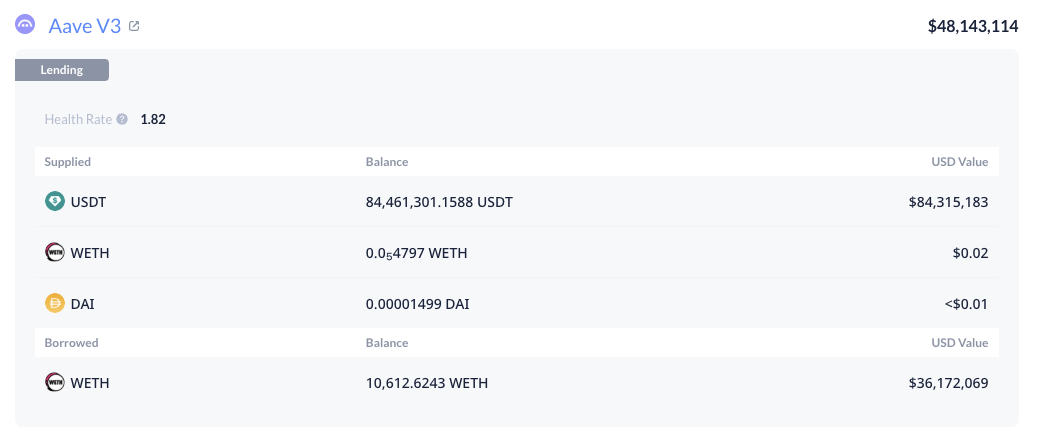This screenshot has width=1044, height=442.
Task: Click the supplied USD Value column header
Action: coord(960,162)
